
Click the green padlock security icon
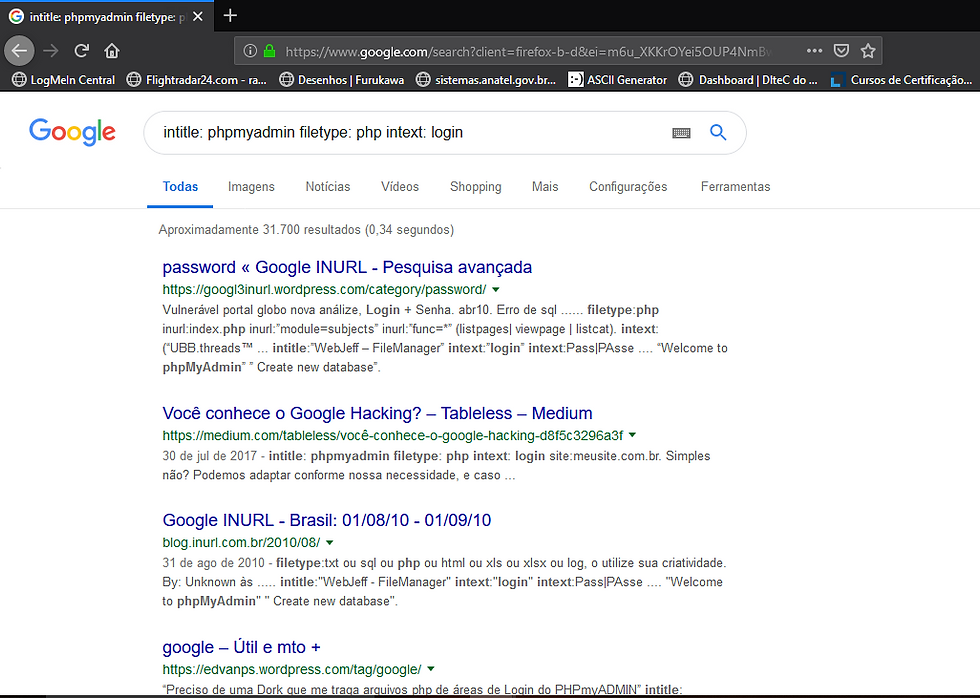[x=269, y=51]
